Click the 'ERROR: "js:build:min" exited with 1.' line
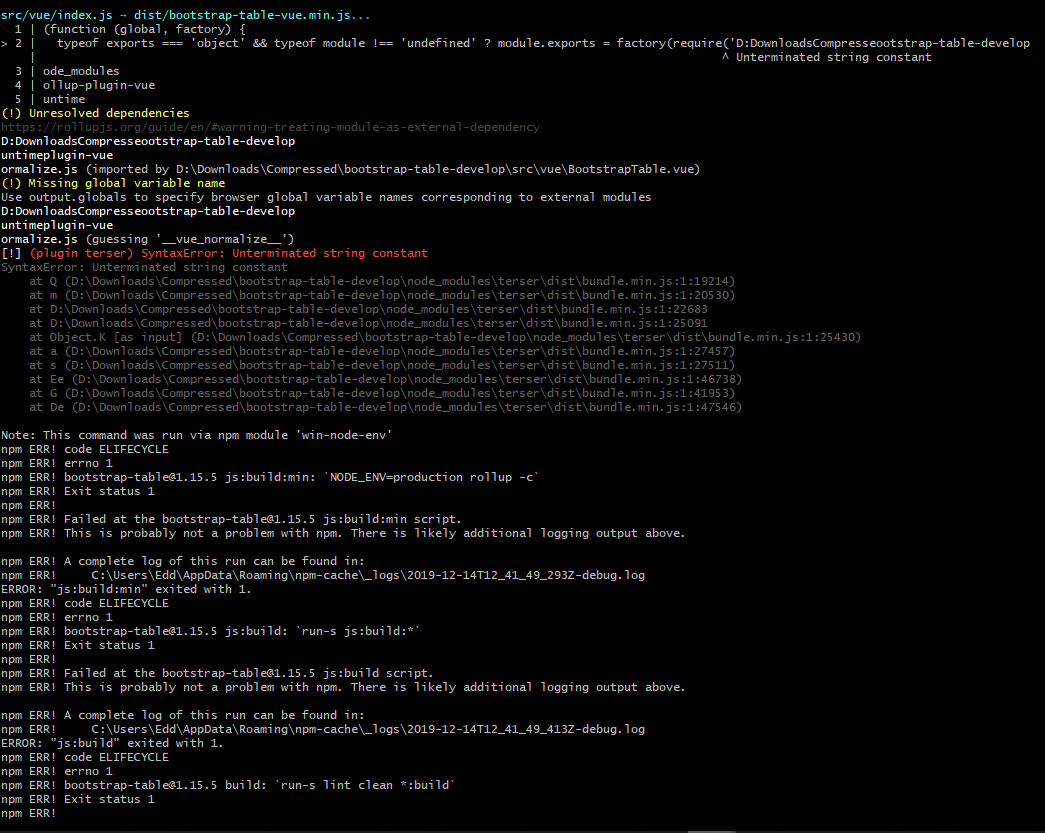Viewport: 1045px width, 833px height. (127, 589)
